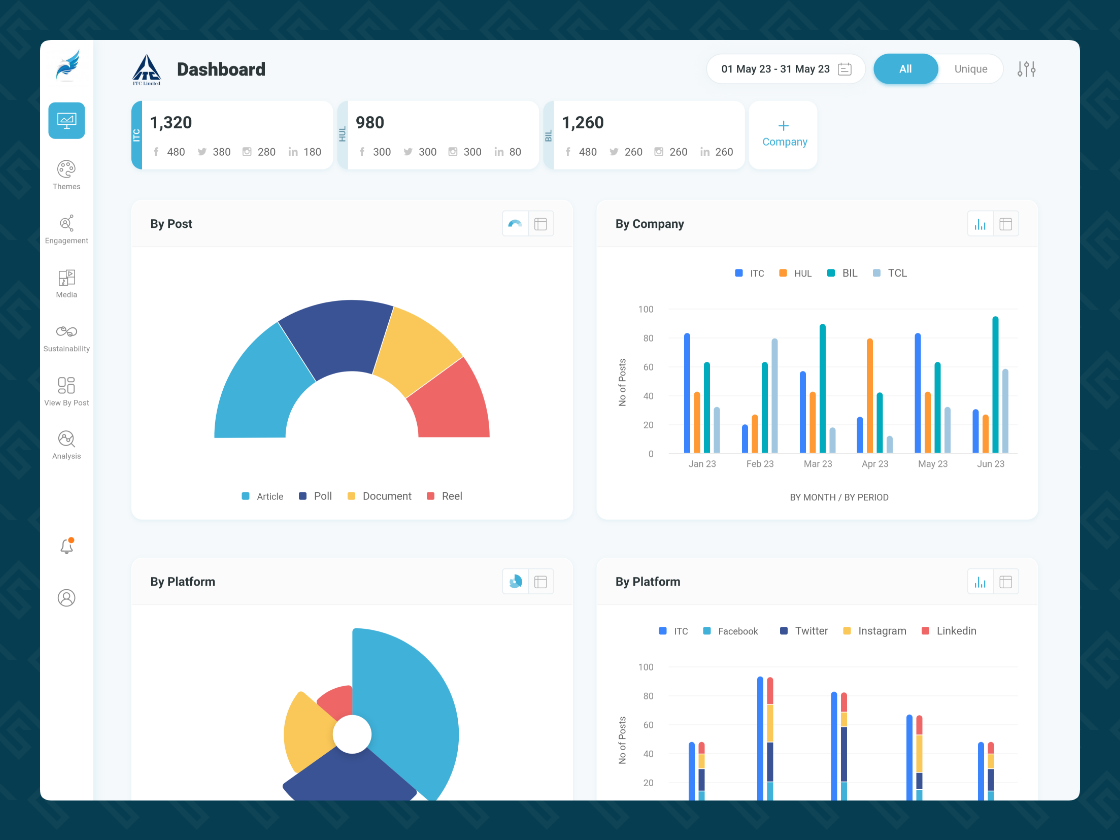Screen dimensions: 1120x840
Task: Toggle Poll legend in By Post
Action: [x=315, y=496]
